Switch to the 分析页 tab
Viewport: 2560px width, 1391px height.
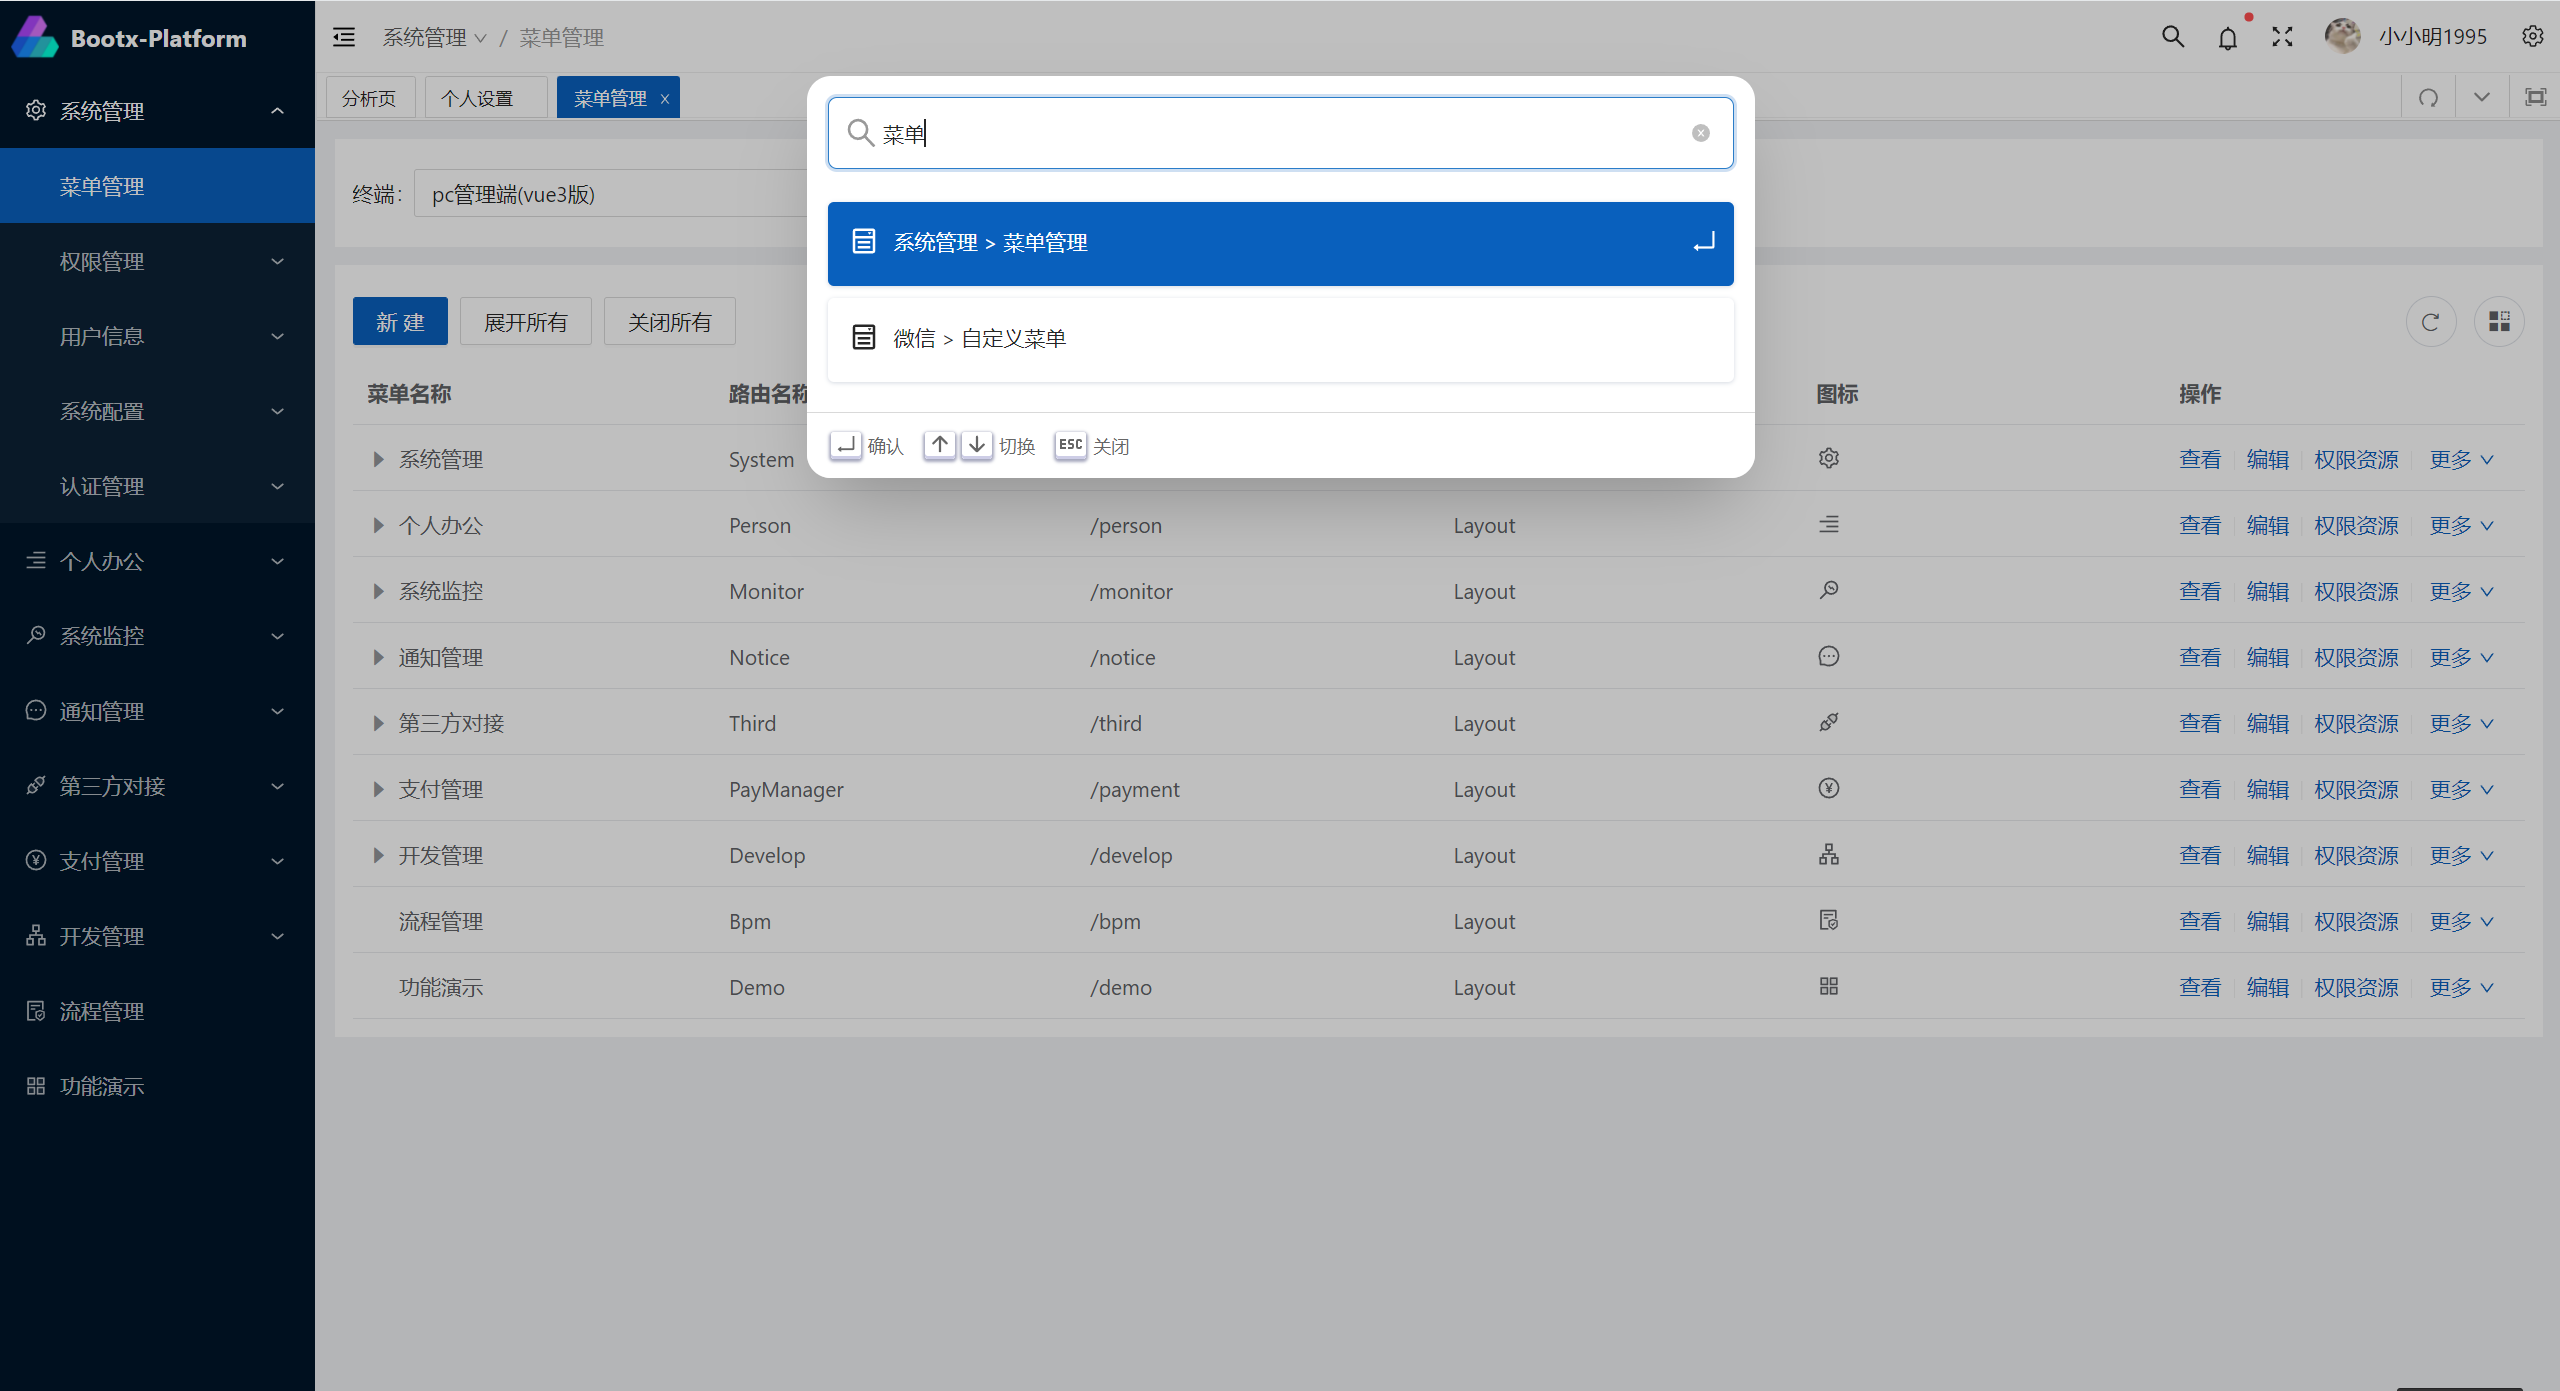(x=370, y=98)
